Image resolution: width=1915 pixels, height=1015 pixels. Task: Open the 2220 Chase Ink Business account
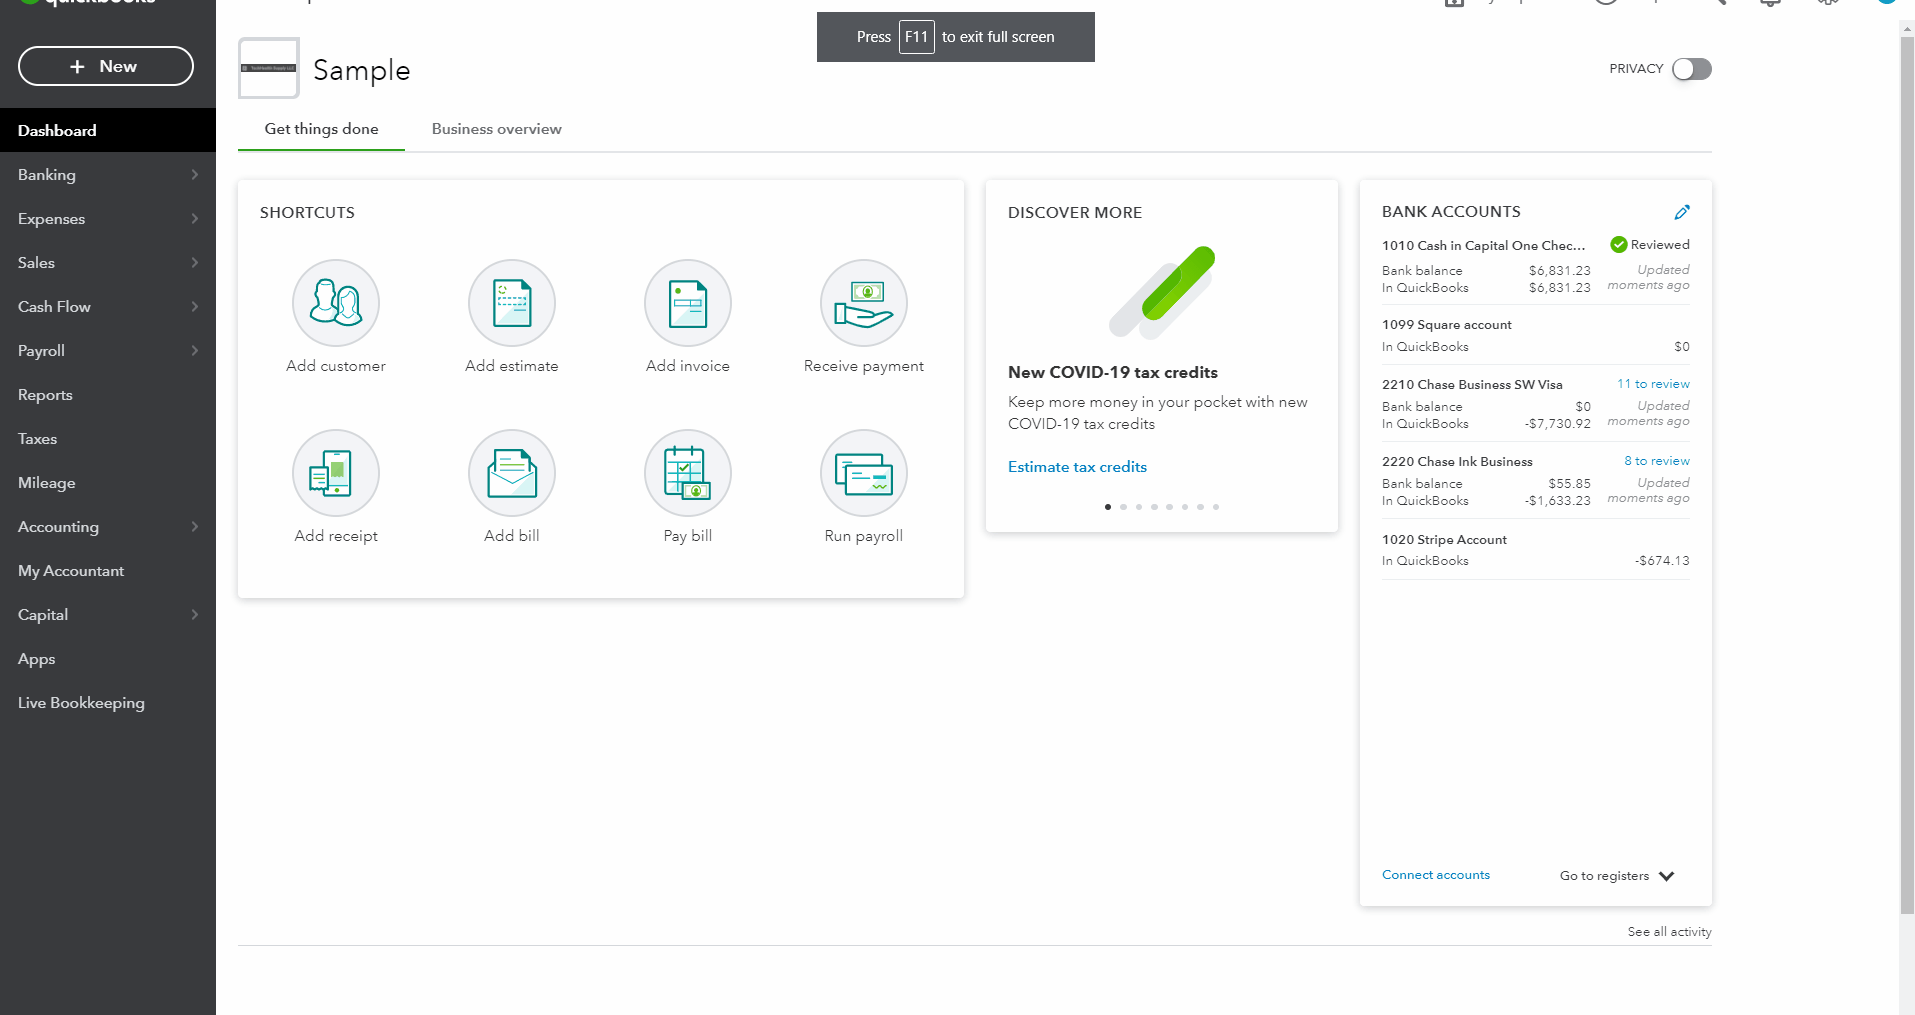pos(1457,462)
